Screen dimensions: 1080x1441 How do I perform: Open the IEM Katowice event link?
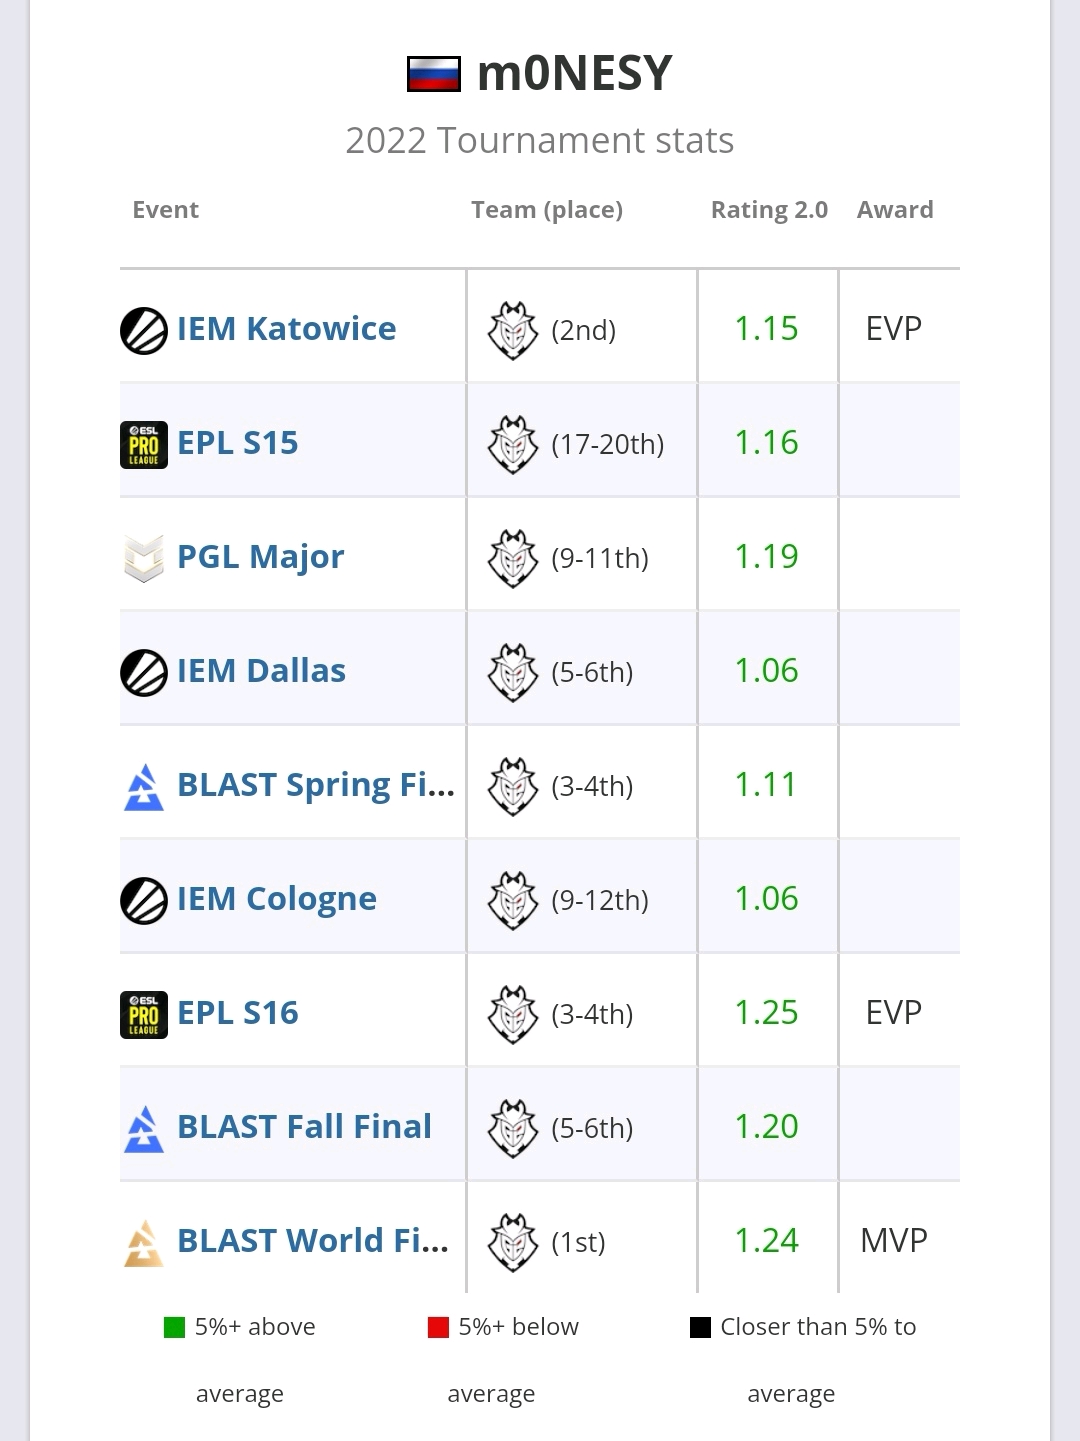coord(286,329)
